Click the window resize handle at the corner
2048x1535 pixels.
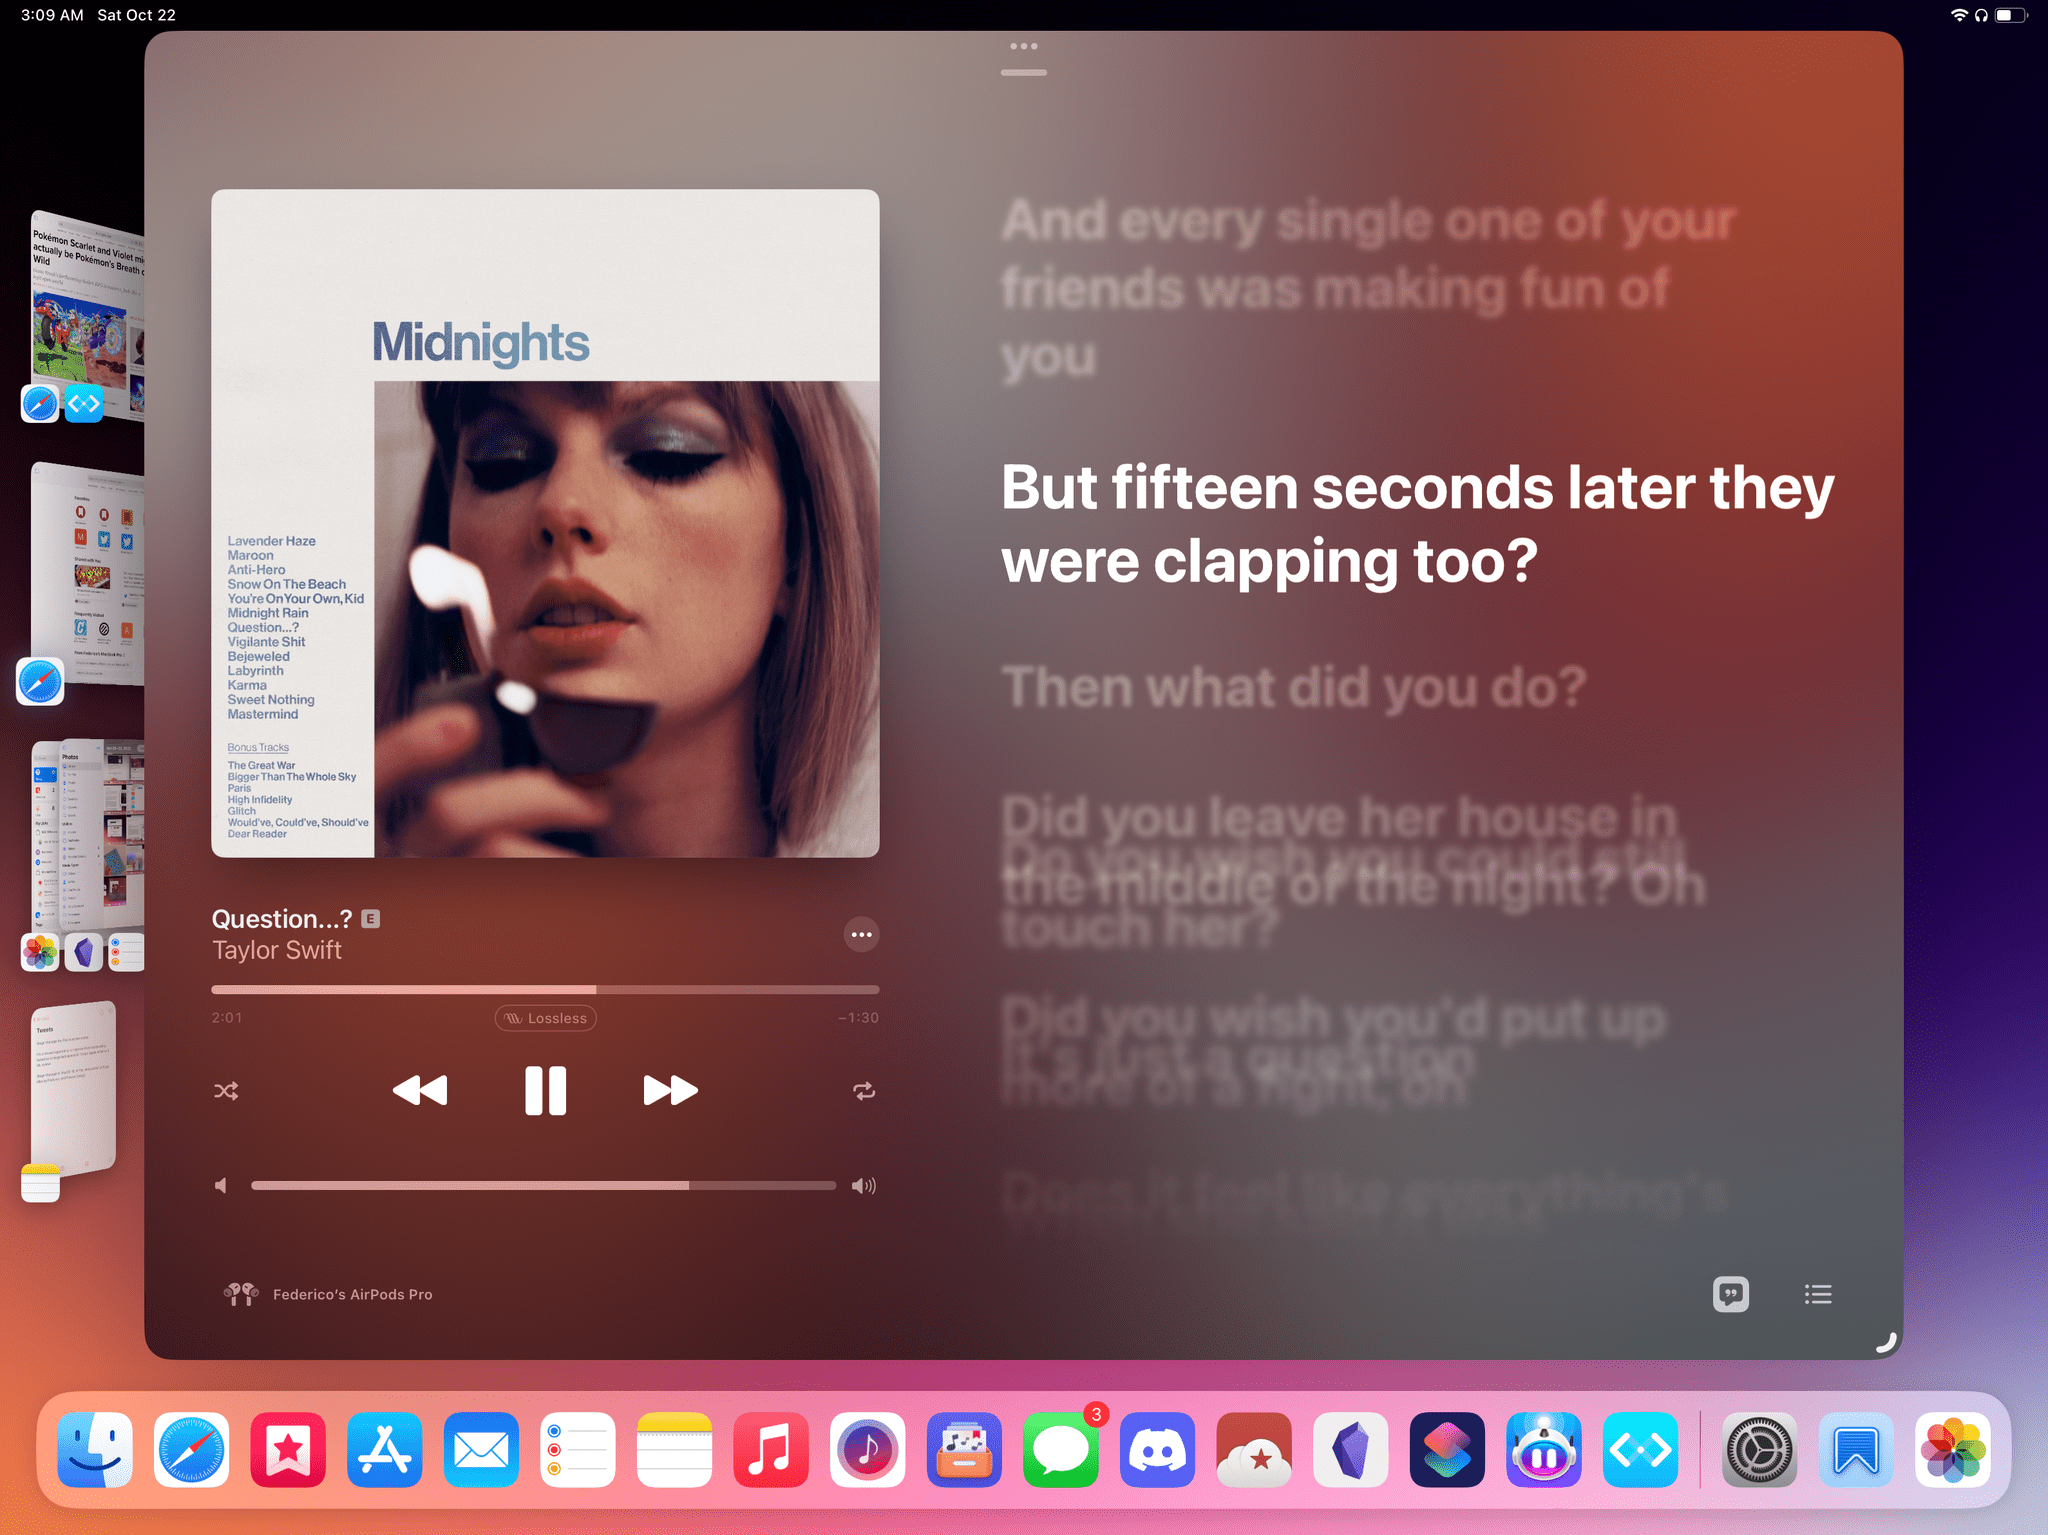click(1885, 1342)
